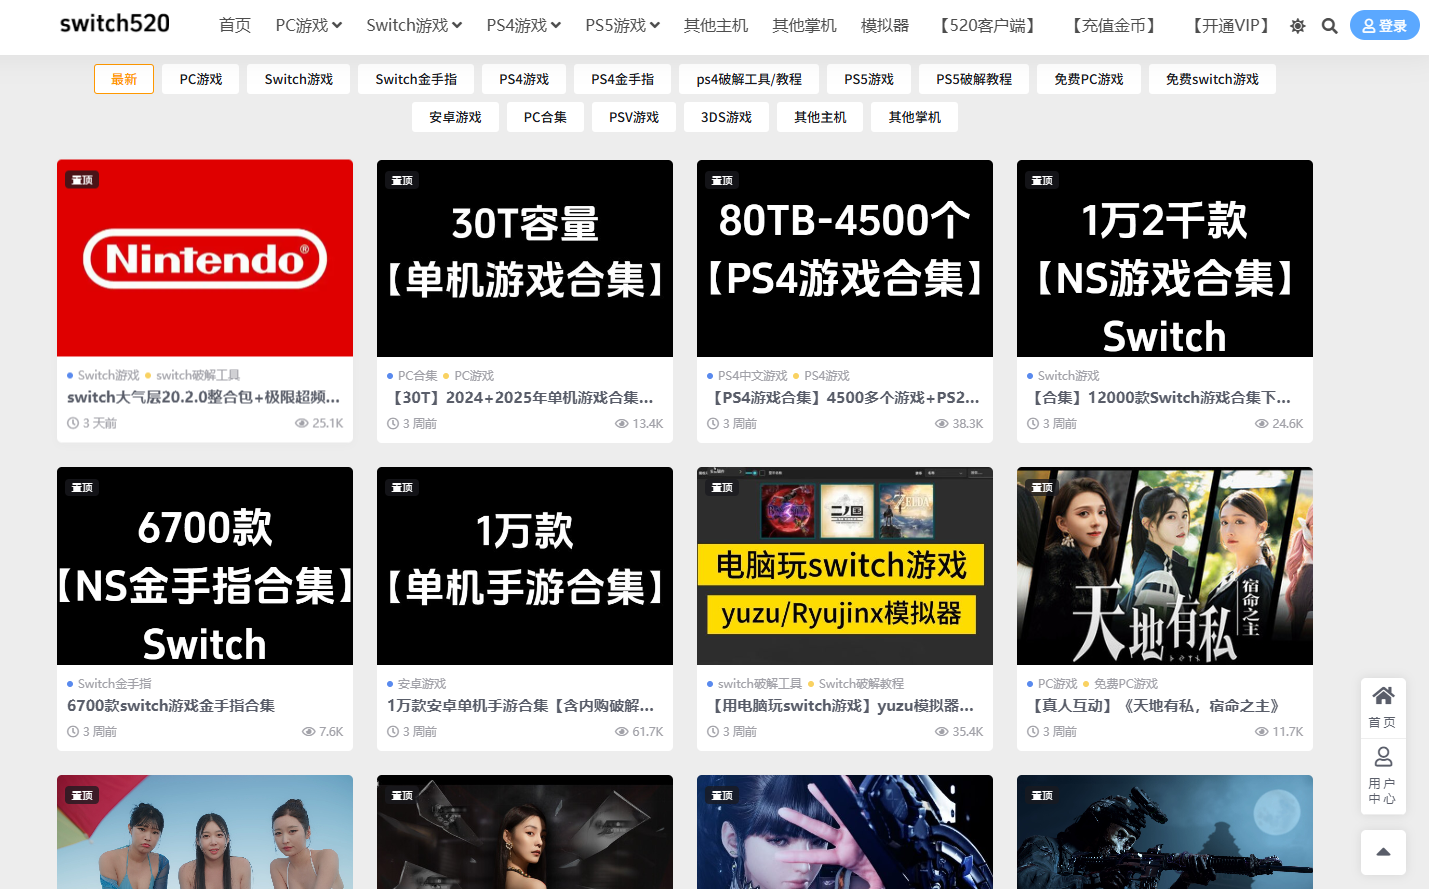The image size is (1429, 889).
Task: Click switch破解工具 tag on Nintendo card
Action: [x=198, y=375]
